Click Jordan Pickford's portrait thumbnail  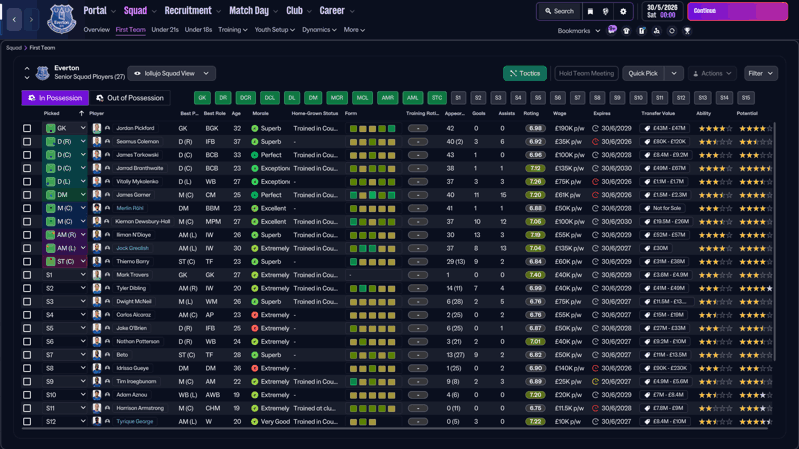coord(97,128)
